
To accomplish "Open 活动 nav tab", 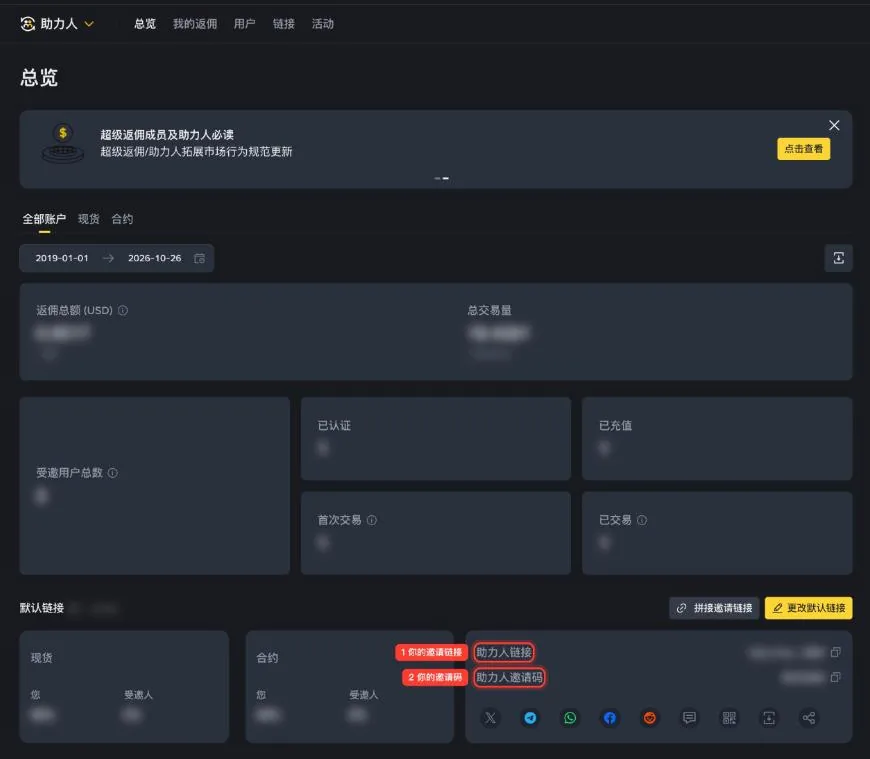I will pyautogui.click(x=322, y=24).
